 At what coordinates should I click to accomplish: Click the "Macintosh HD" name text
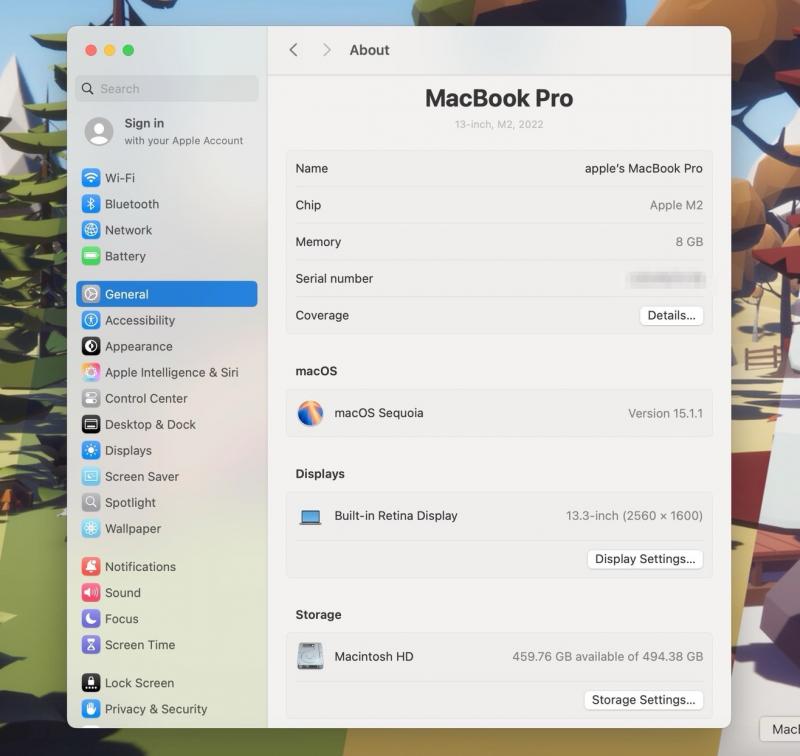[374, 656]
